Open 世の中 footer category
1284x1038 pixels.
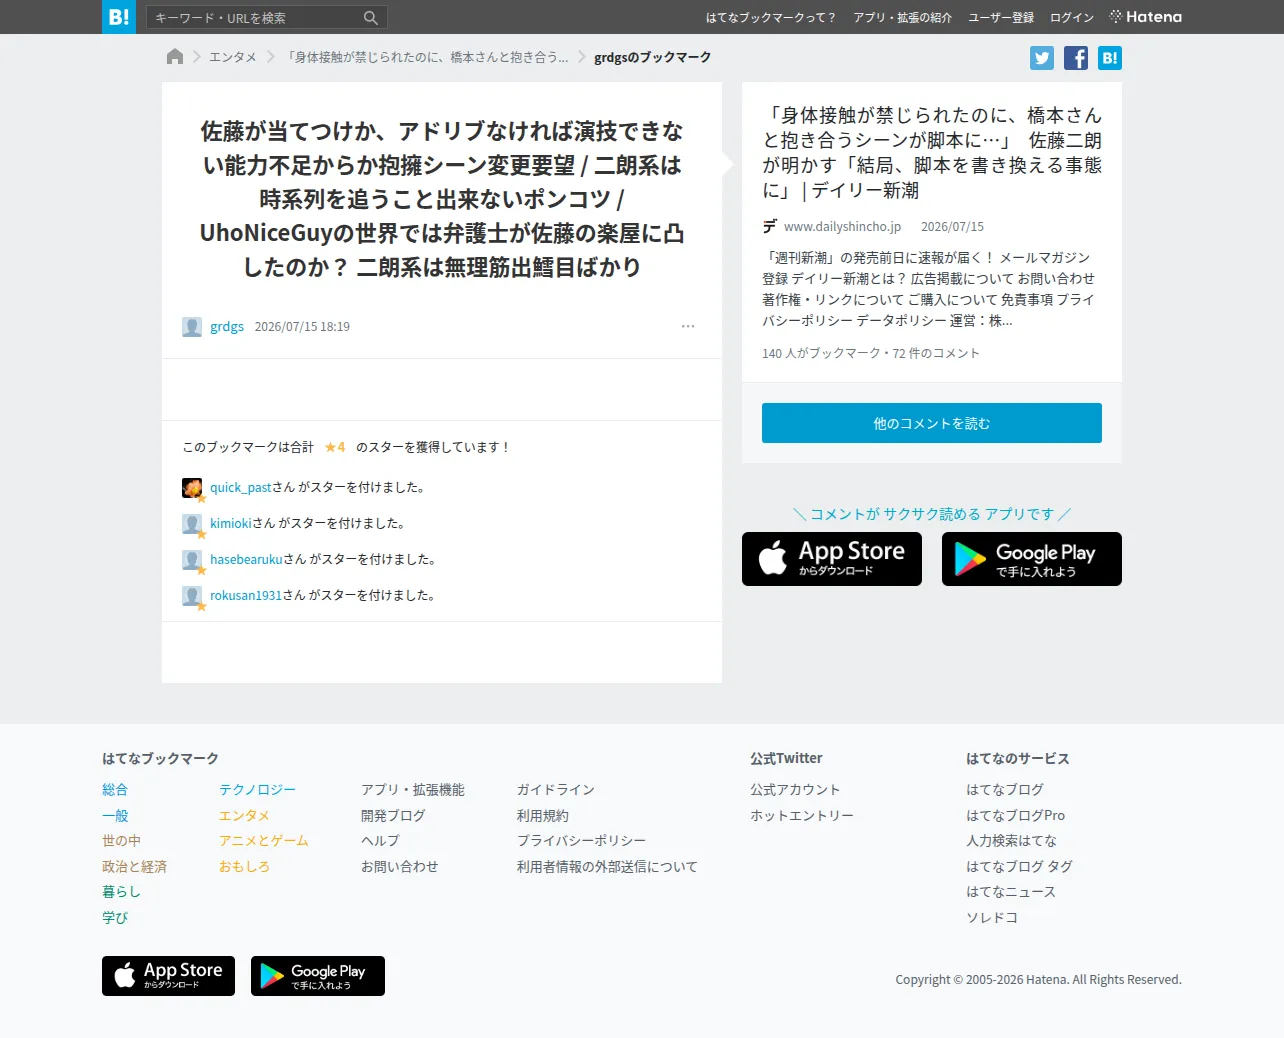[121, 841]
